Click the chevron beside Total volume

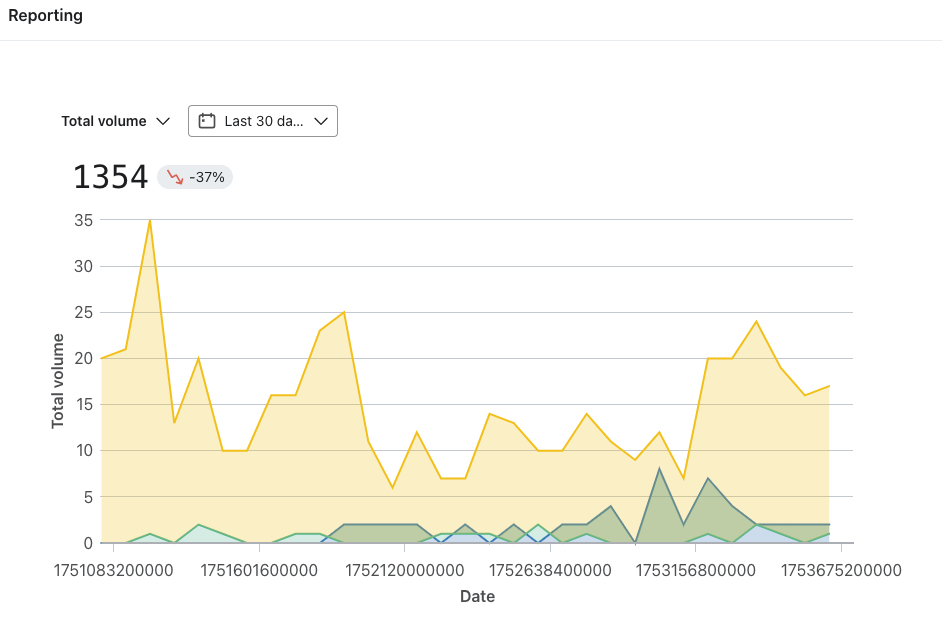[x=164, y=121]
